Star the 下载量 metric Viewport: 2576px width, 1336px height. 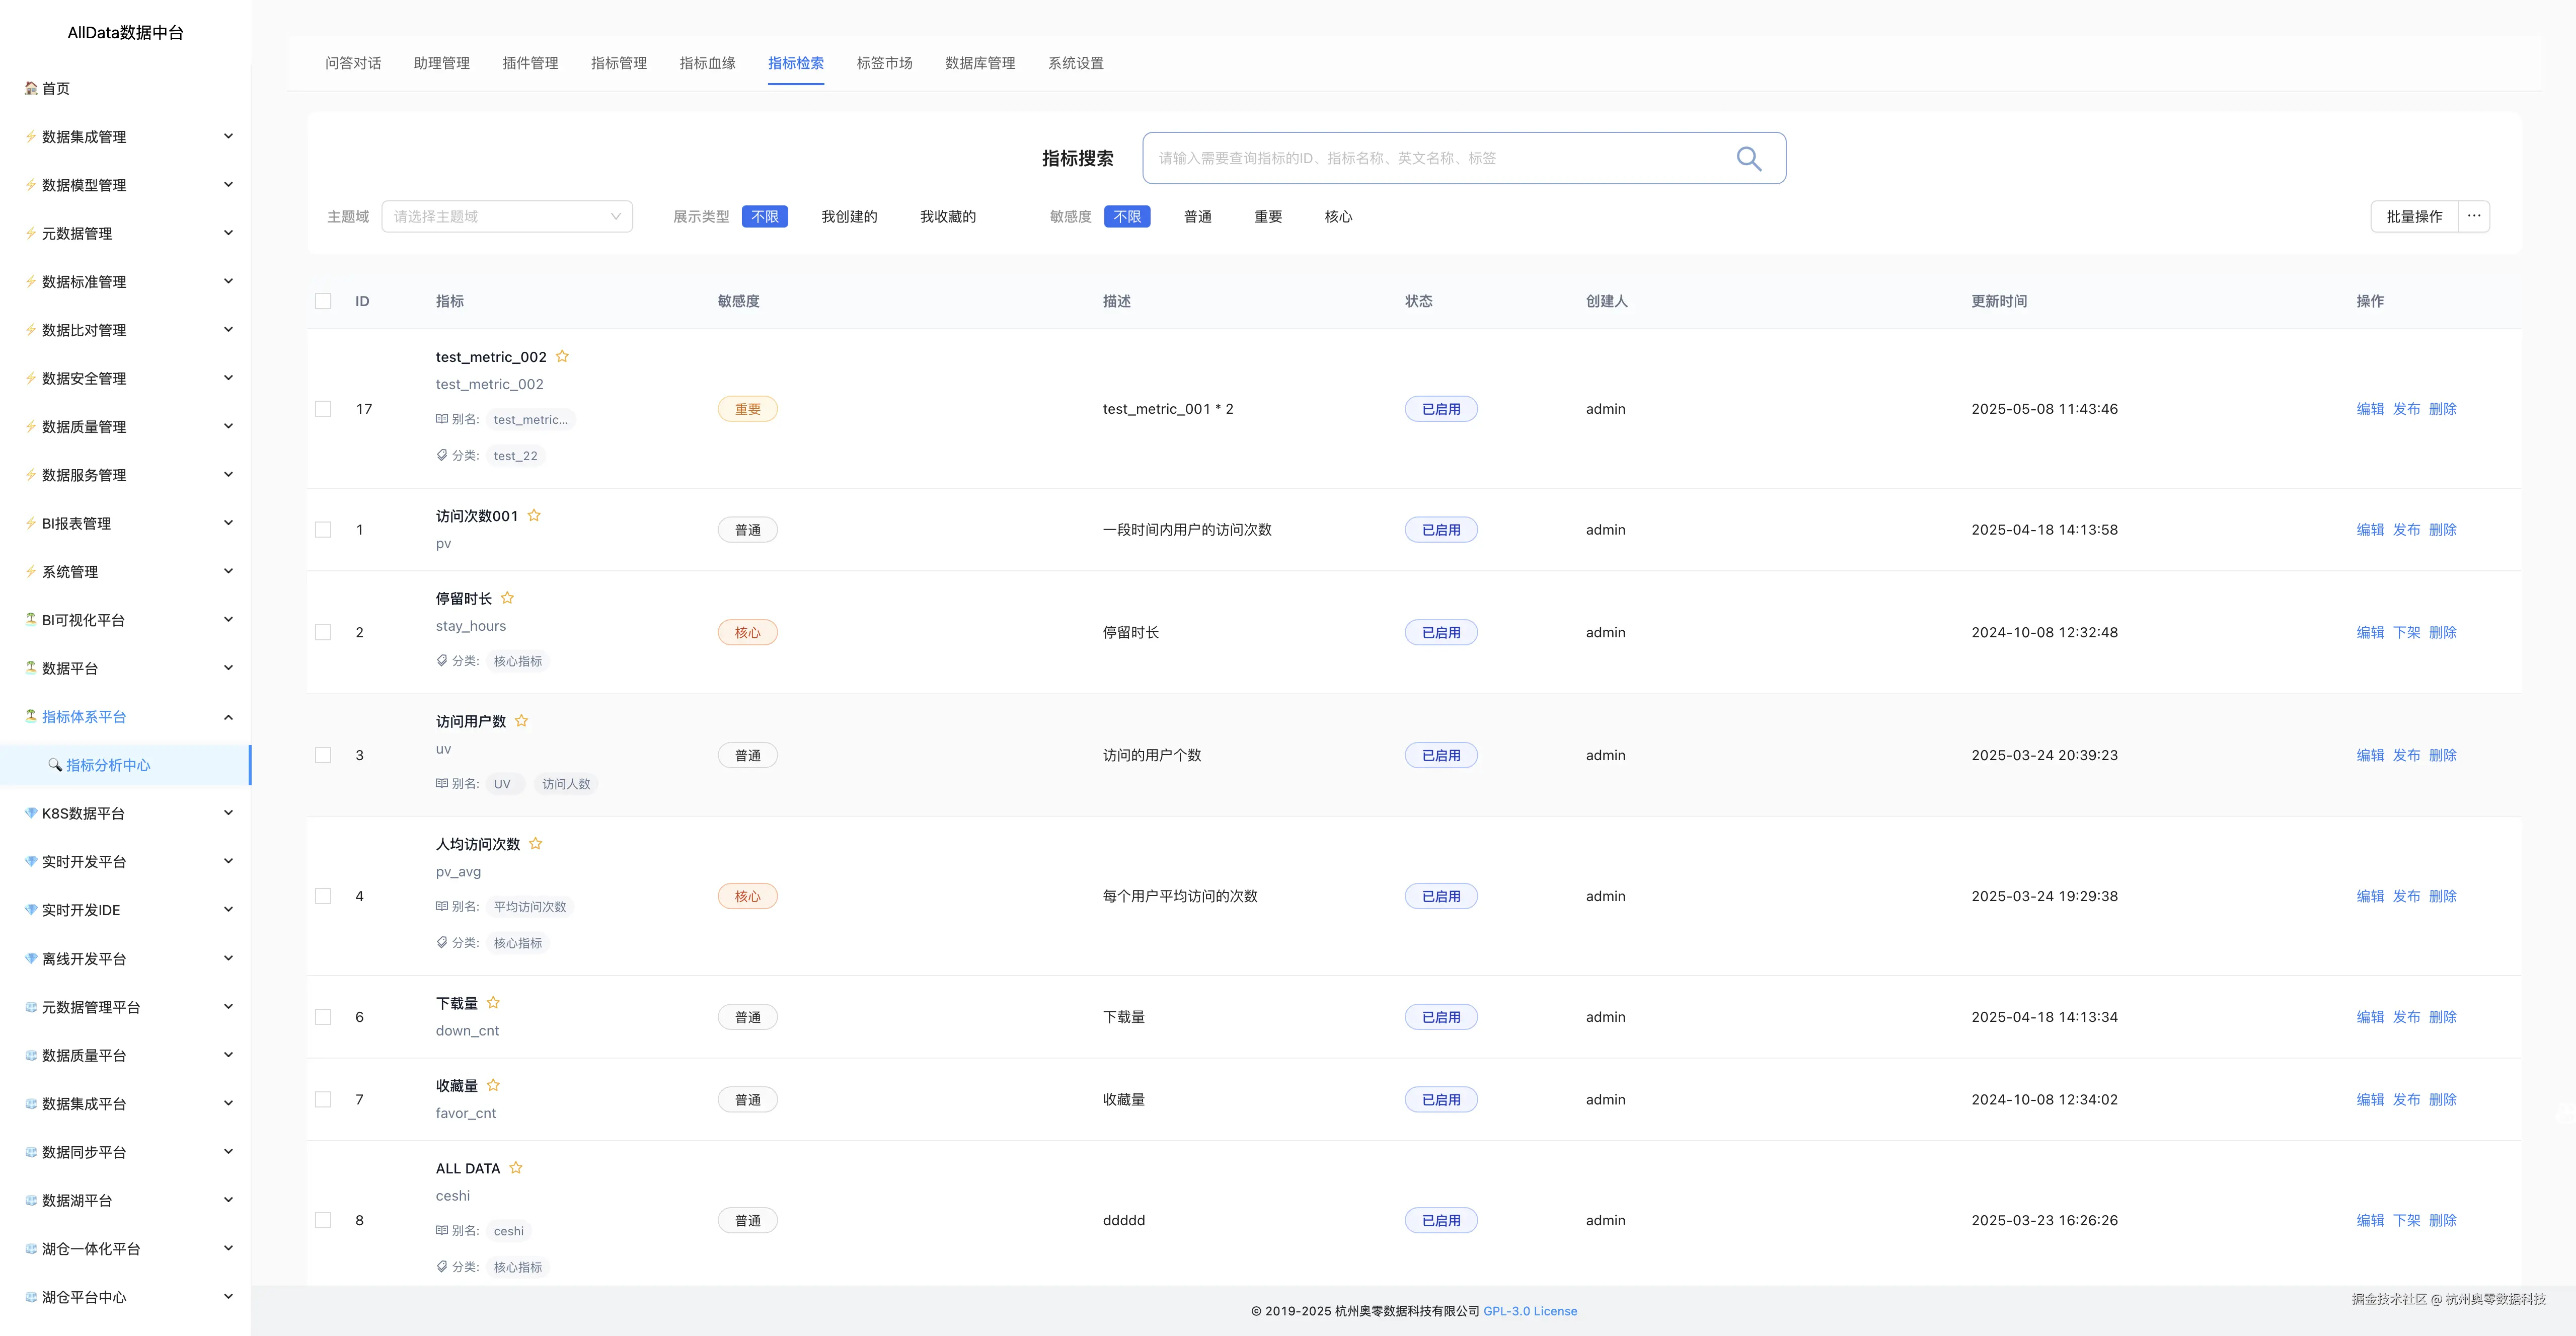pyautogui.click(x=493, y=1002)
